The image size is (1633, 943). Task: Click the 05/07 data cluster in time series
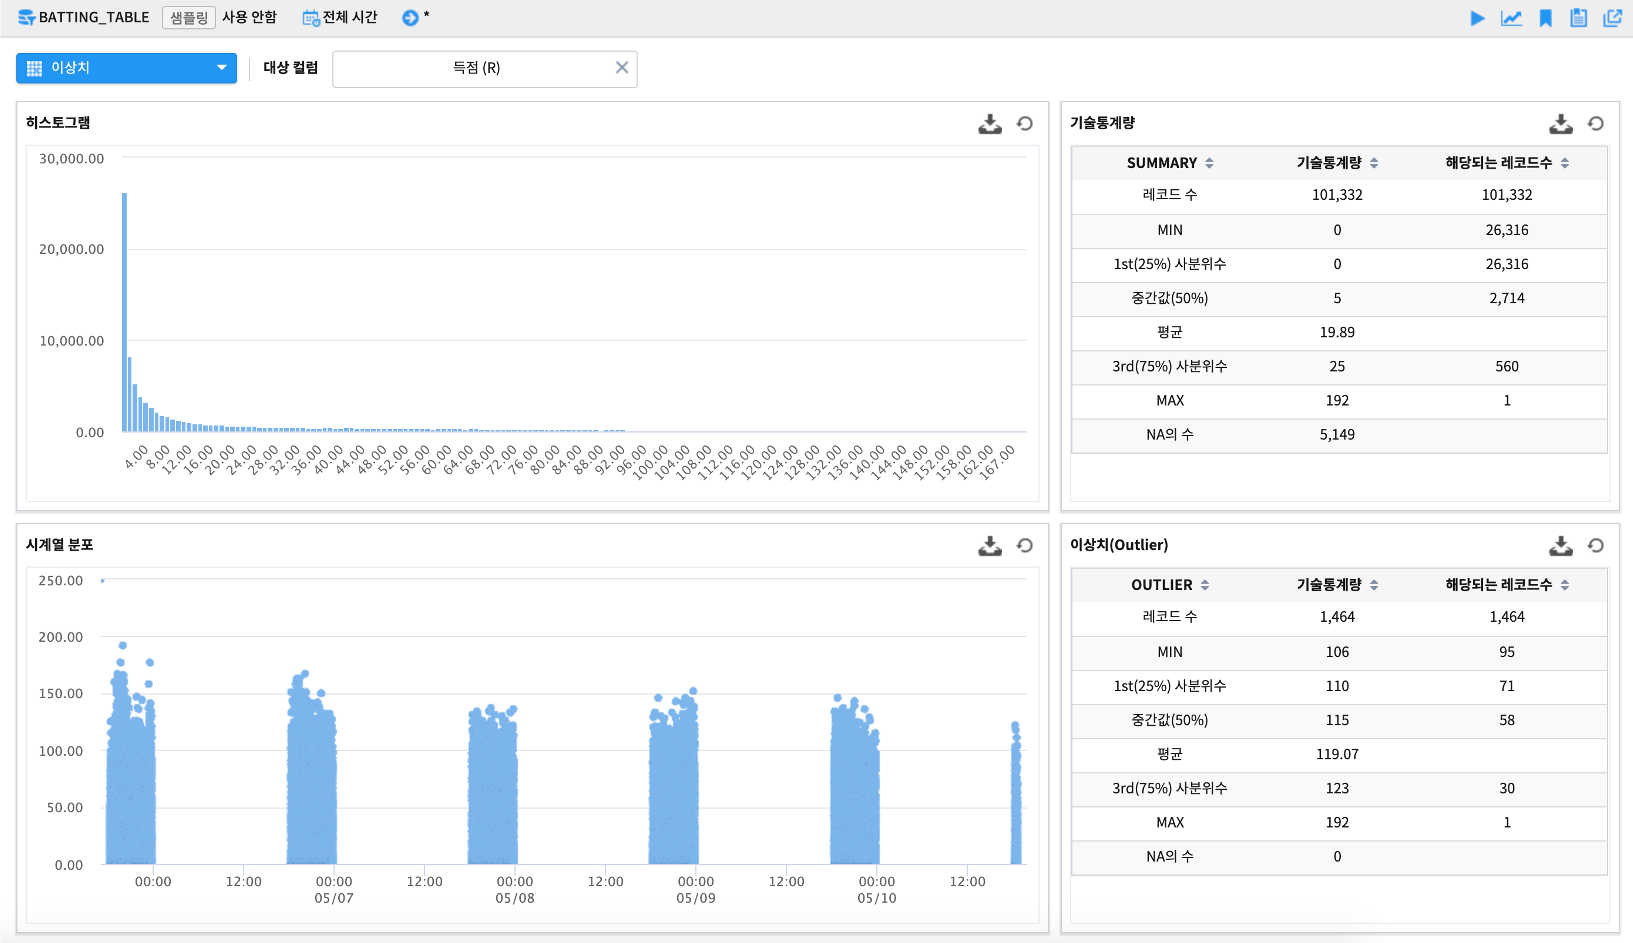(x=311, y=770)
